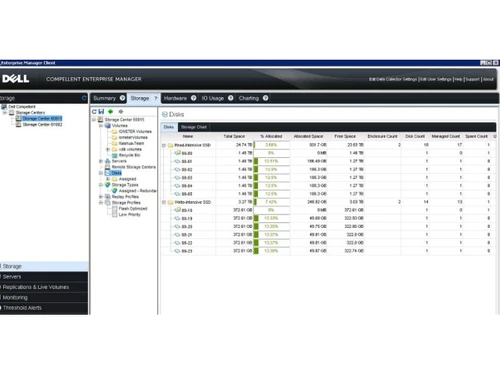Expand the Servers tree node
500x375 pixels.
[101, 161]
